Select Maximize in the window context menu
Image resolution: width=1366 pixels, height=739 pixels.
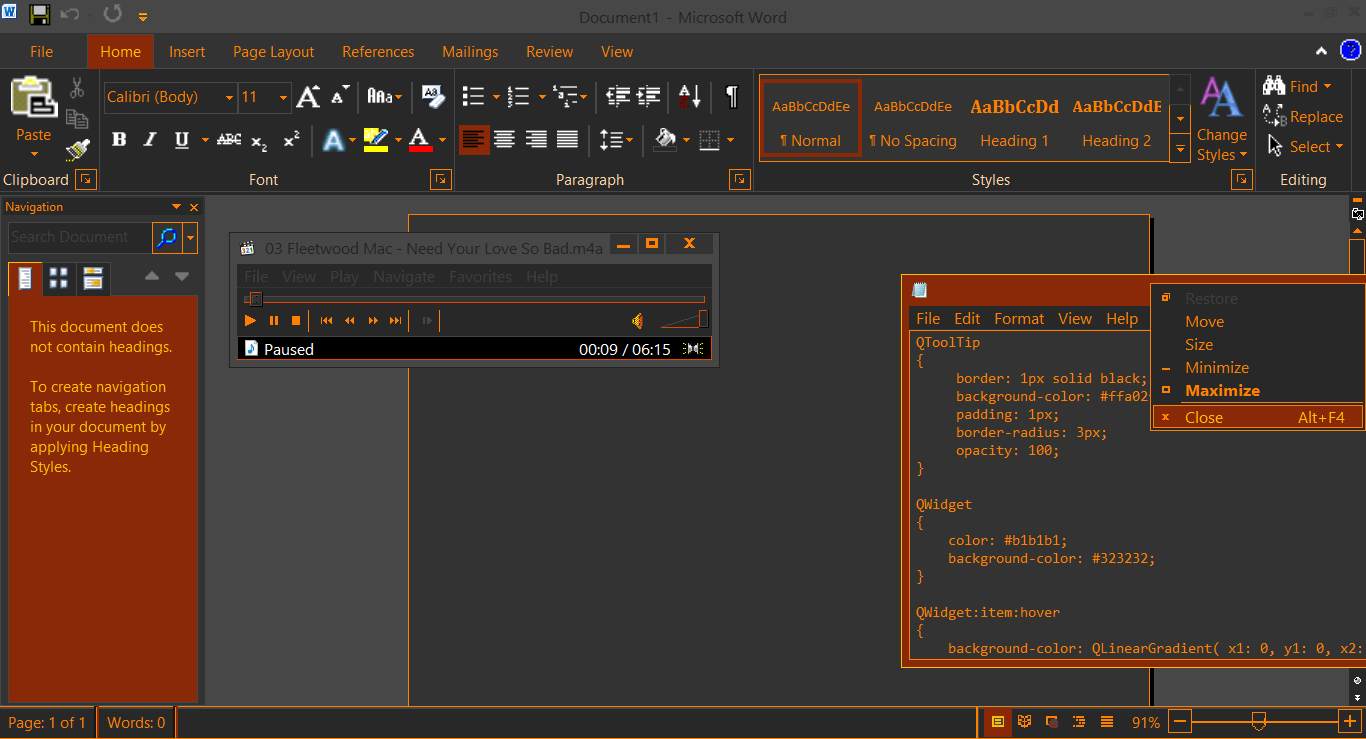[1222, 391]
